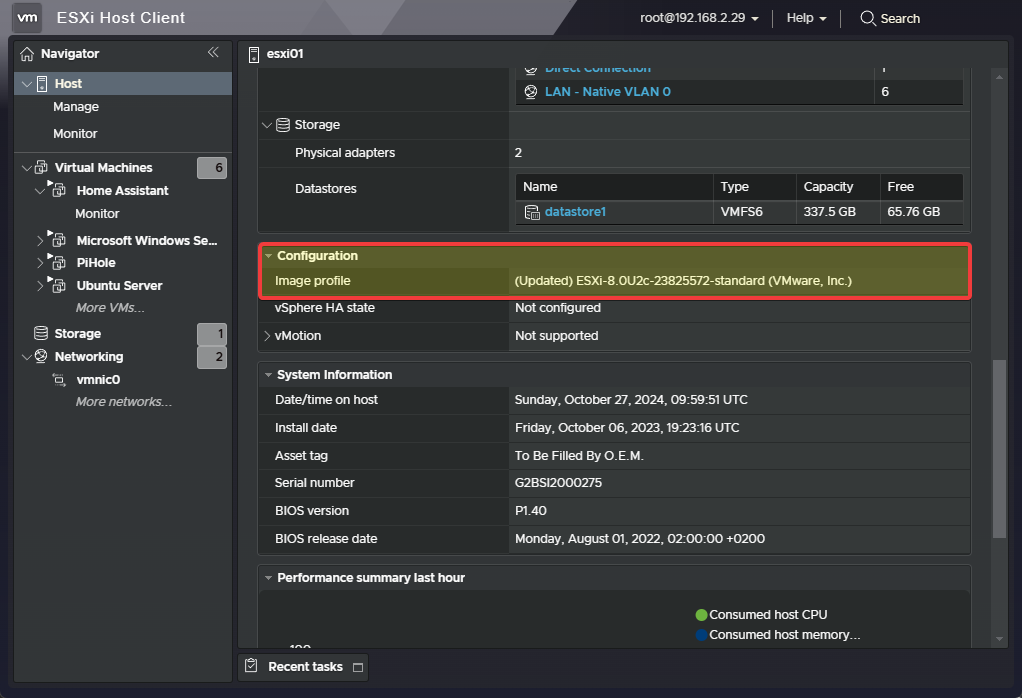Click the Storage icon in Navigator
1022x698 pixels.
[41, 333]
